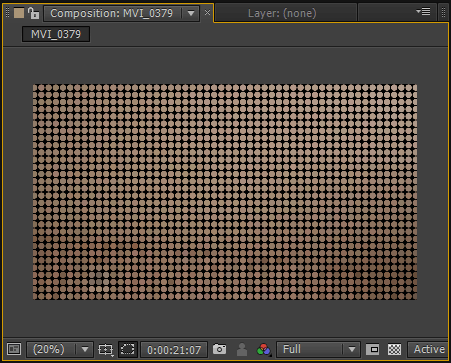Viewport: 451px width, 363px height.
Task: Open grid and guide options
Action: (x=106, y=350)
